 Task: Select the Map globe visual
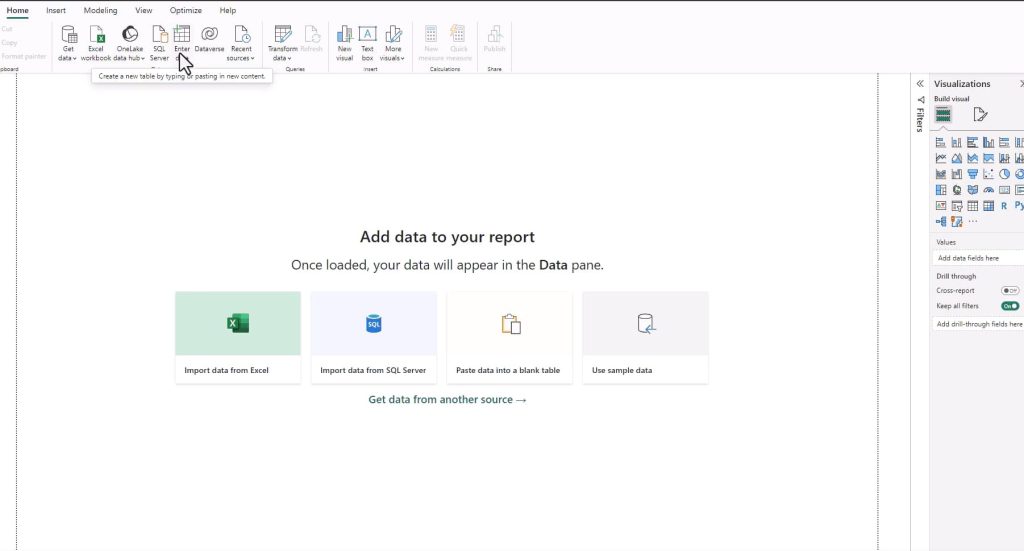coord(957,190)
